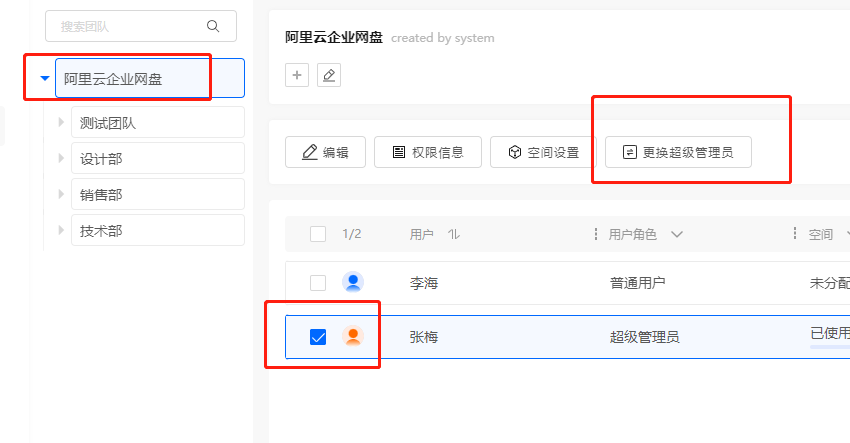Screen dimensions: 850x443
Task: Select 销售部 in the team tree
Action: tap(158, 194)
